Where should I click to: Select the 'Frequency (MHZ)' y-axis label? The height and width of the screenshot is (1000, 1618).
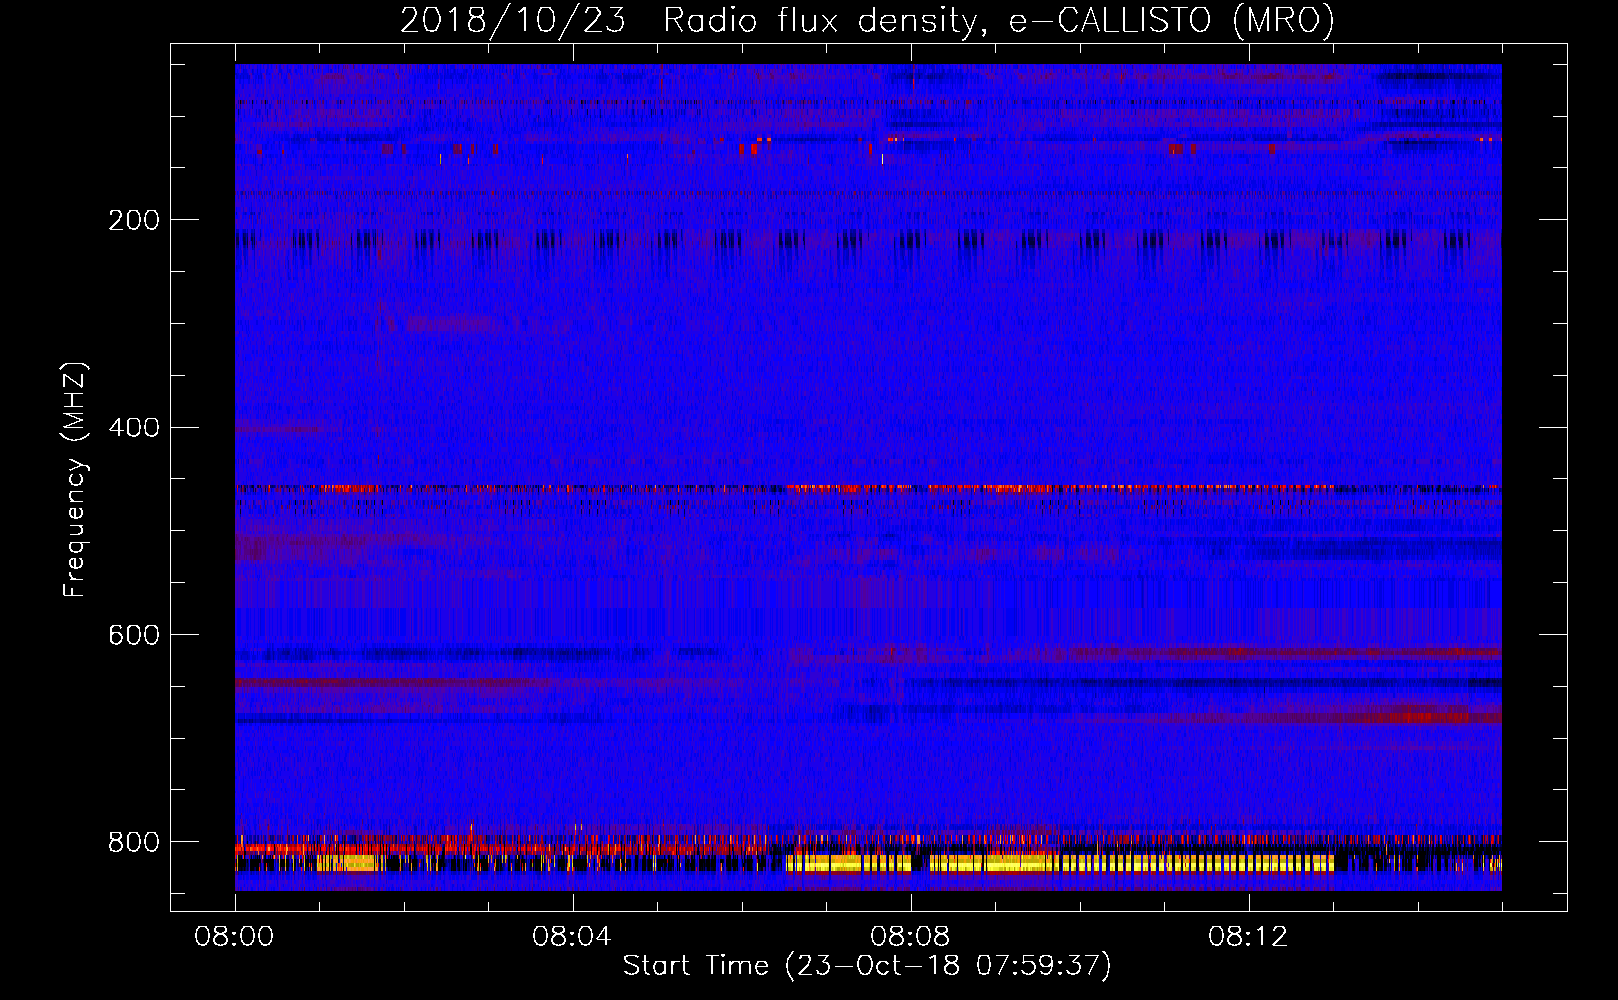75,480
